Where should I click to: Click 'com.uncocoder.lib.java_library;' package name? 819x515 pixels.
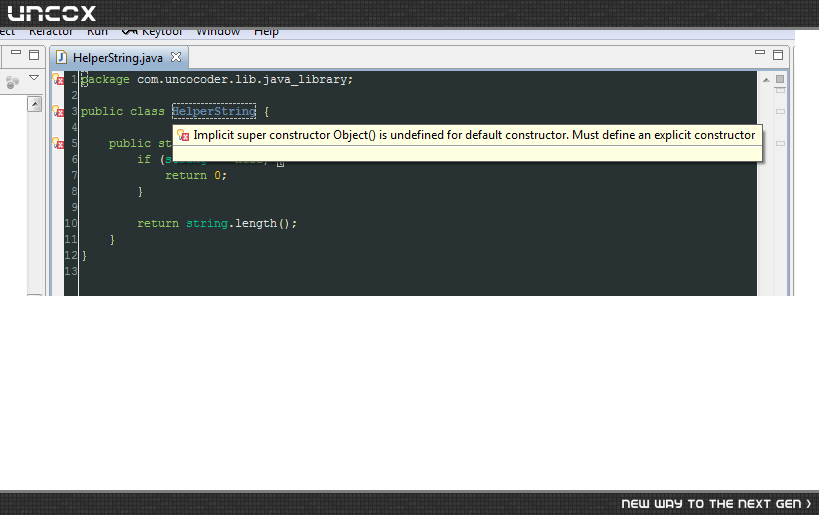[x=245, y=79]
